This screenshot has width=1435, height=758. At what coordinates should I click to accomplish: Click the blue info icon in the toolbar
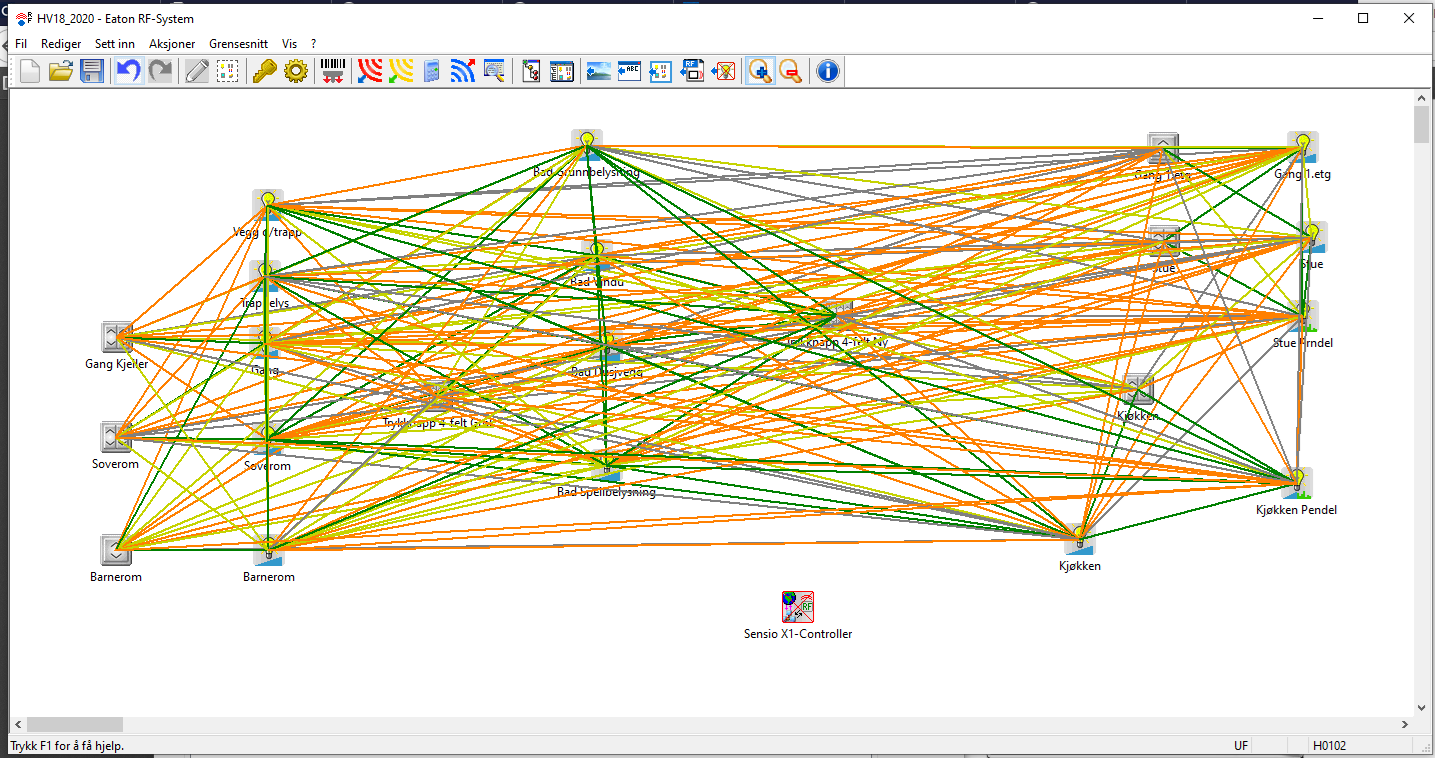(827, 71)
